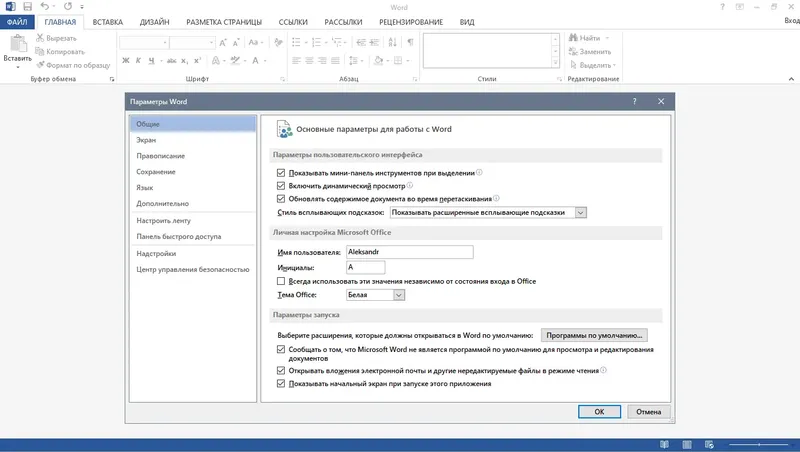Viewport: 800px width, 452px height.
Task: Click Decrease Font Size icon
Action: pyautogui.click(x=236, y=42)
